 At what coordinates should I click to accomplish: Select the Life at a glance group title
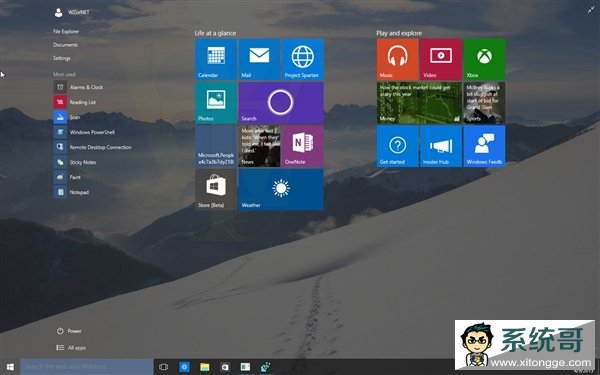tap(215, 33)
